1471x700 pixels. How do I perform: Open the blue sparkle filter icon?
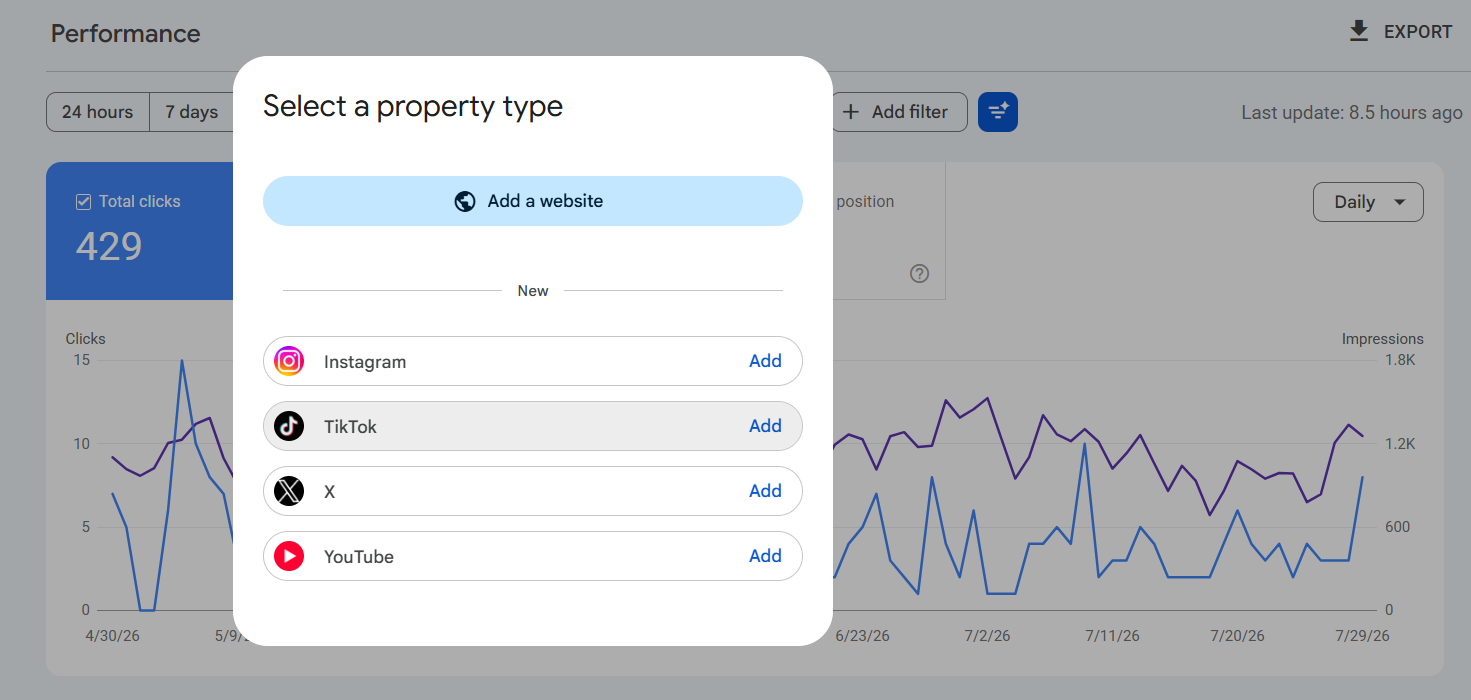click(x=998, y=112)
